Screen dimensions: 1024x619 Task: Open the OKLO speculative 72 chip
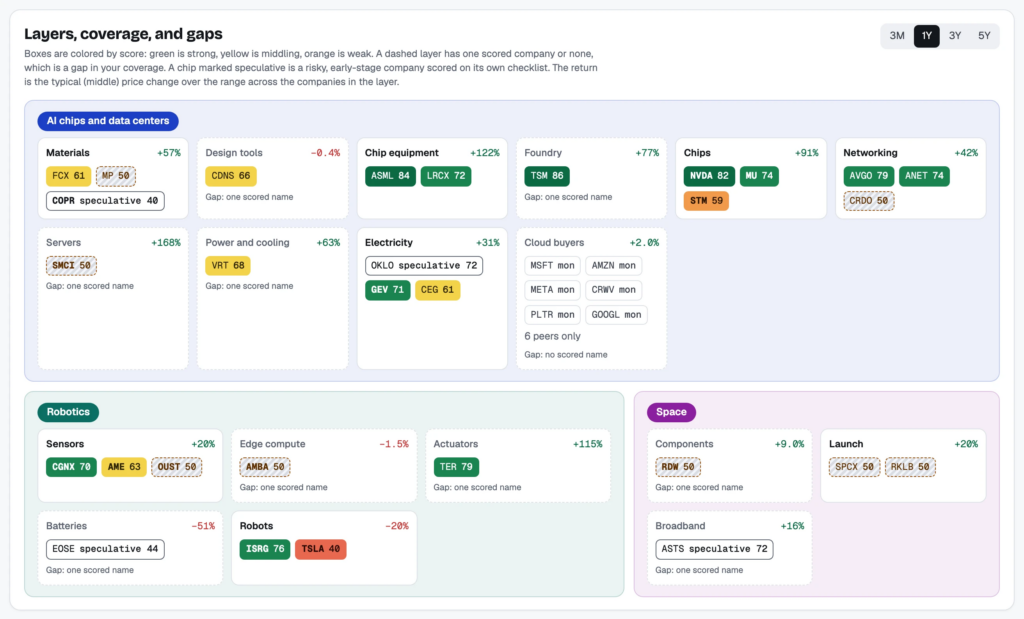click(424, 265)
